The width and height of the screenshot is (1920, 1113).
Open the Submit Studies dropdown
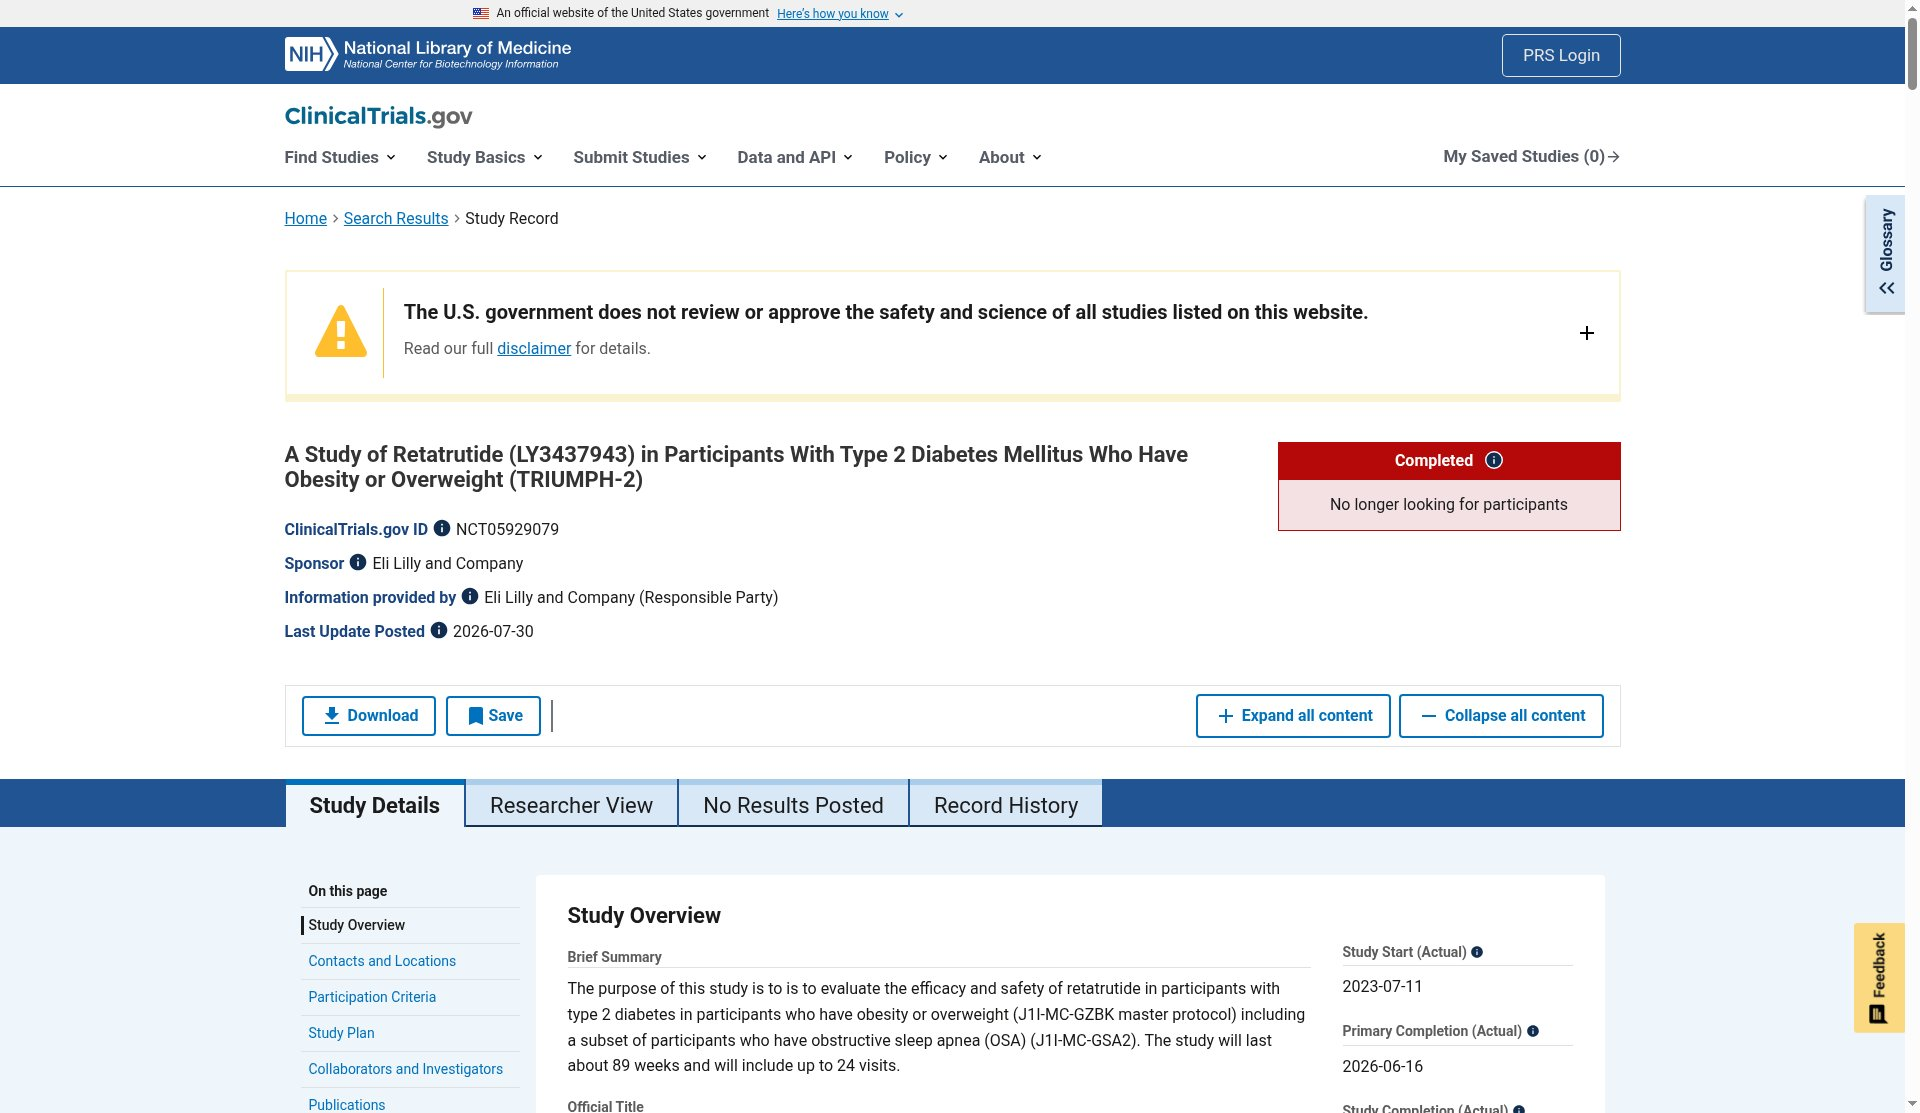(640, 157)
